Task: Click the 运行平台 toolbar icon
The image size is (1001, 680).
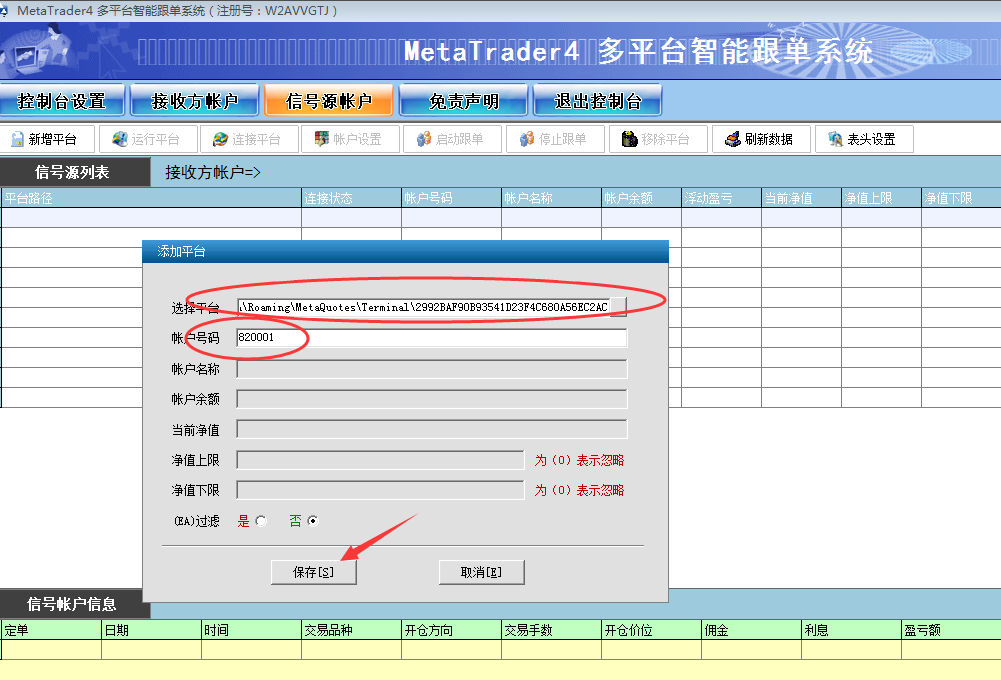Action: click(119, 139)
